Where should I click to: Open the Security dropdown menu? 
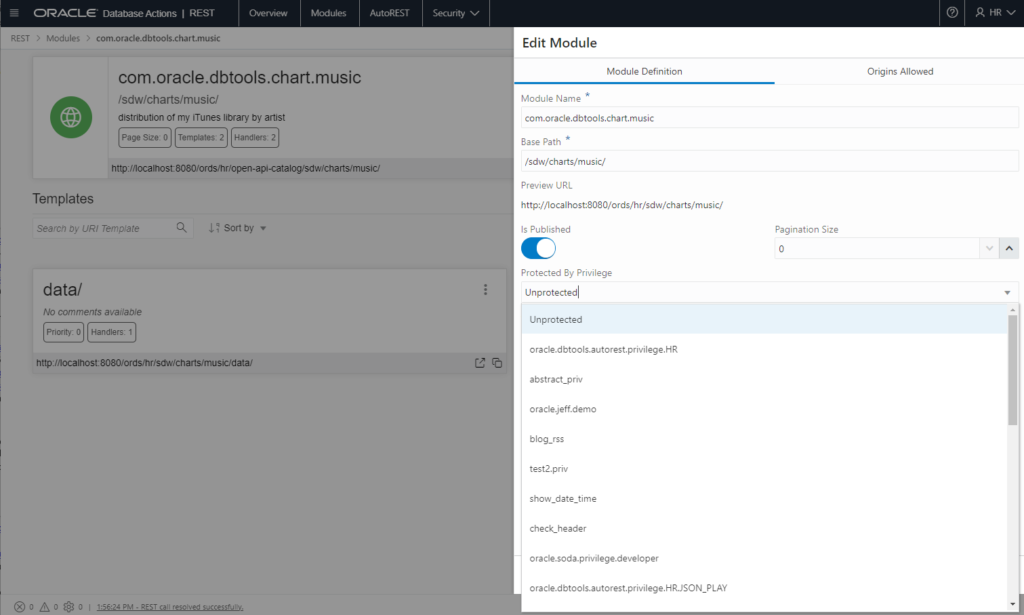(456, 13)
